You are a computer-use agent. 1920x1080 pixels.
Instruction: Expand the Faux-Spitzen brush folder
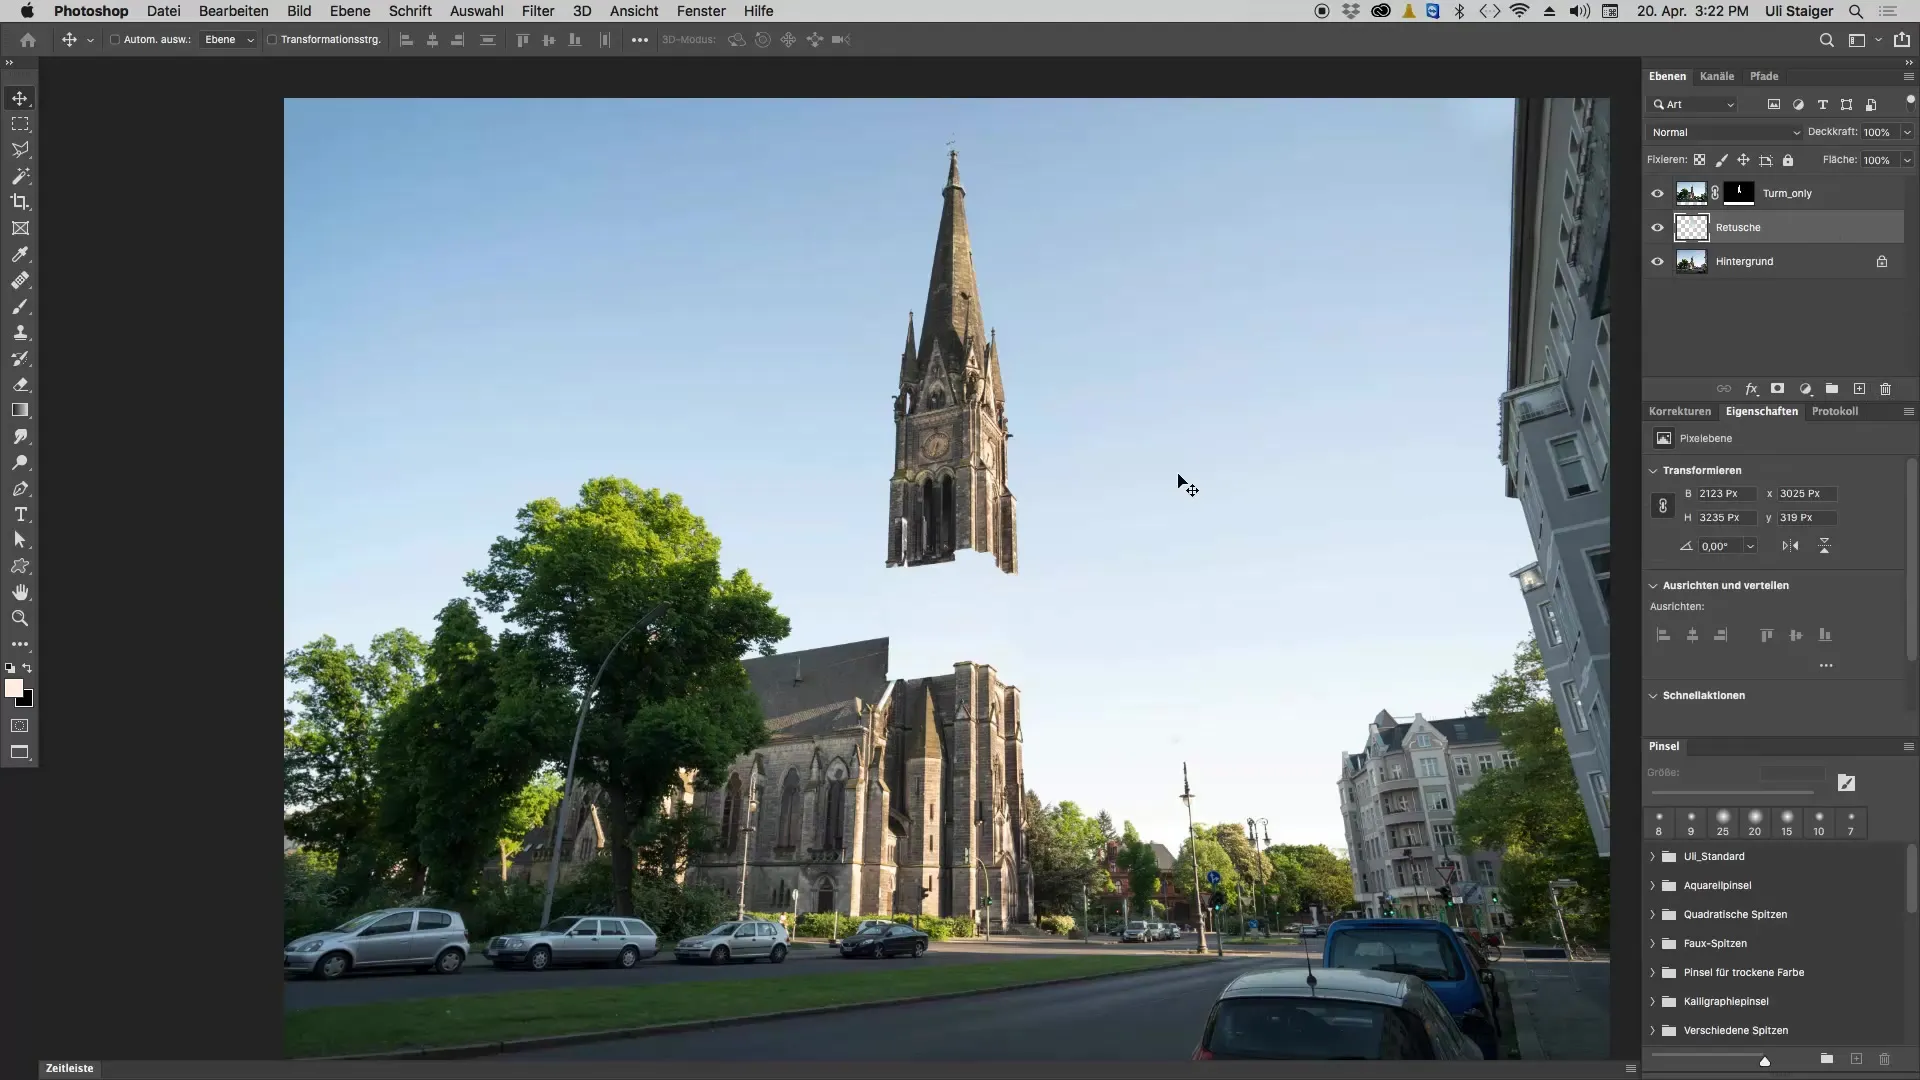(x=1652, y=943)
